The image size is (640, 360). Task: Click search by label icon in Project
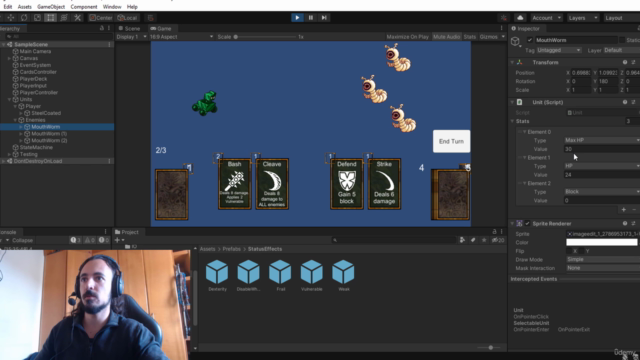tap(473, 240)
